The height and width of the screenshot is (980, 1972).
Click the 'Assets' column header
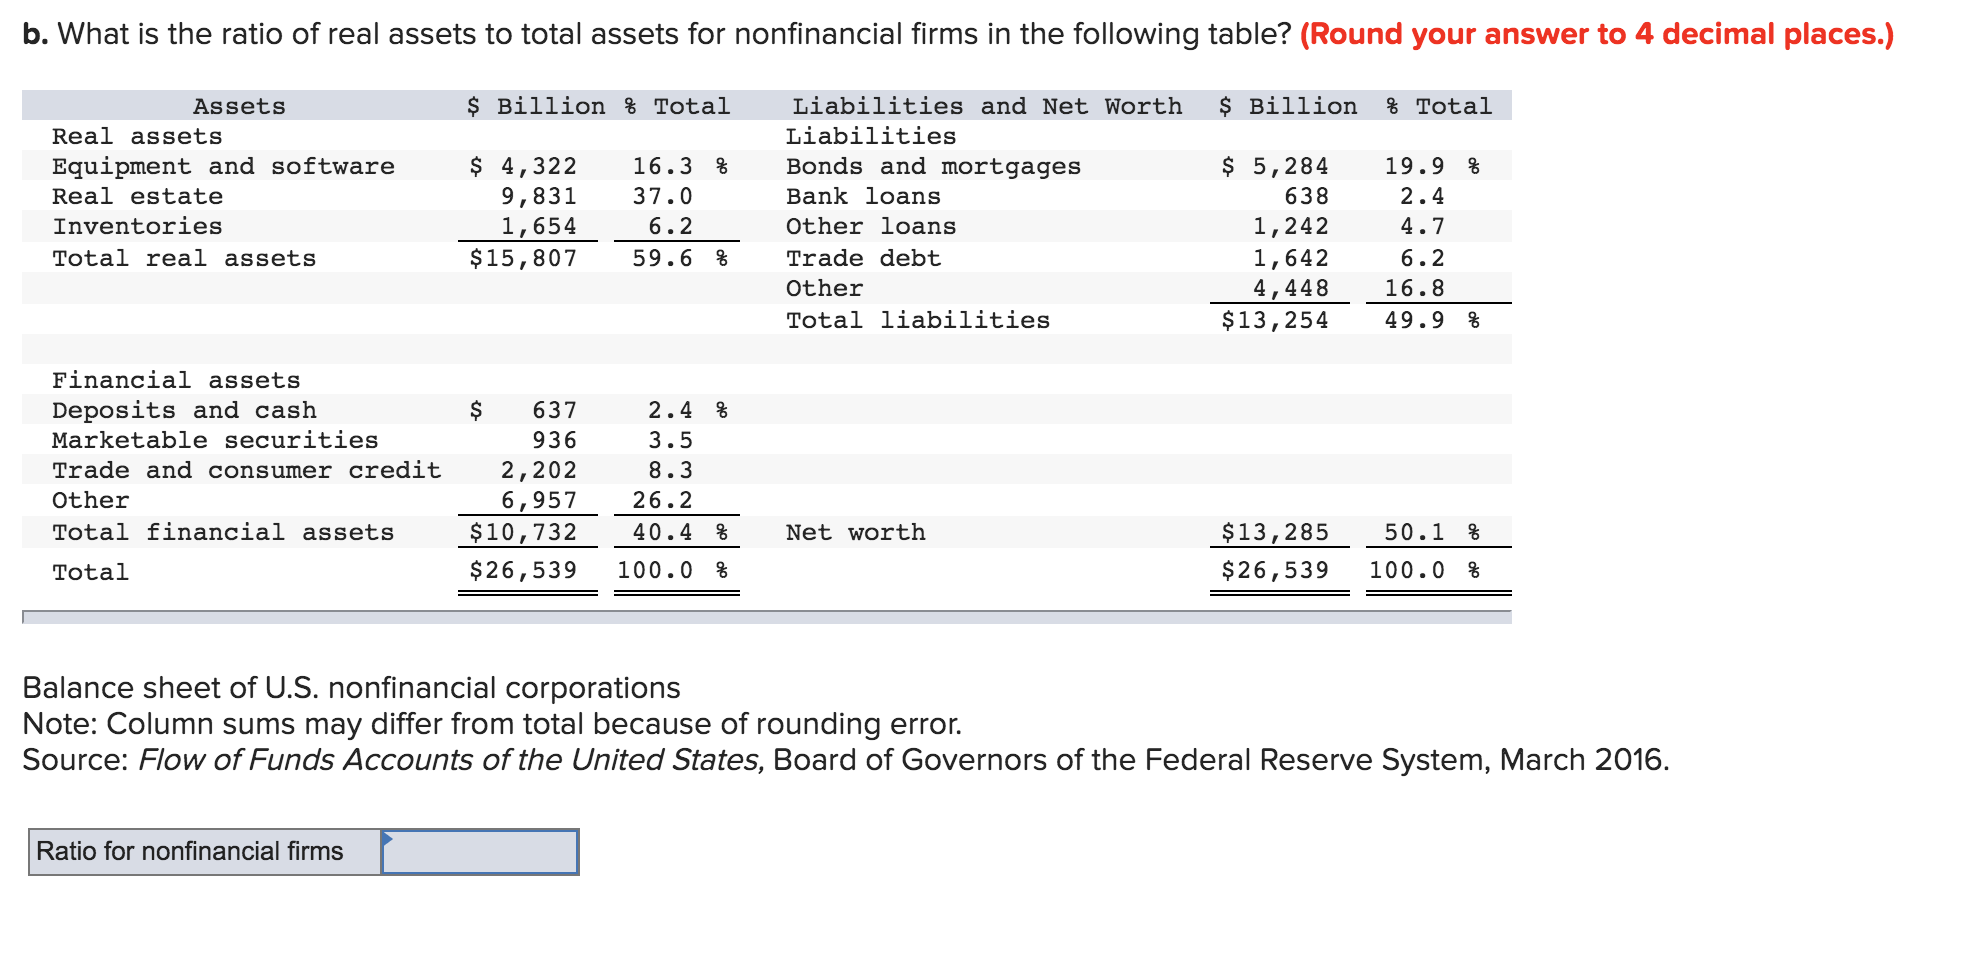tap(239, 106)
